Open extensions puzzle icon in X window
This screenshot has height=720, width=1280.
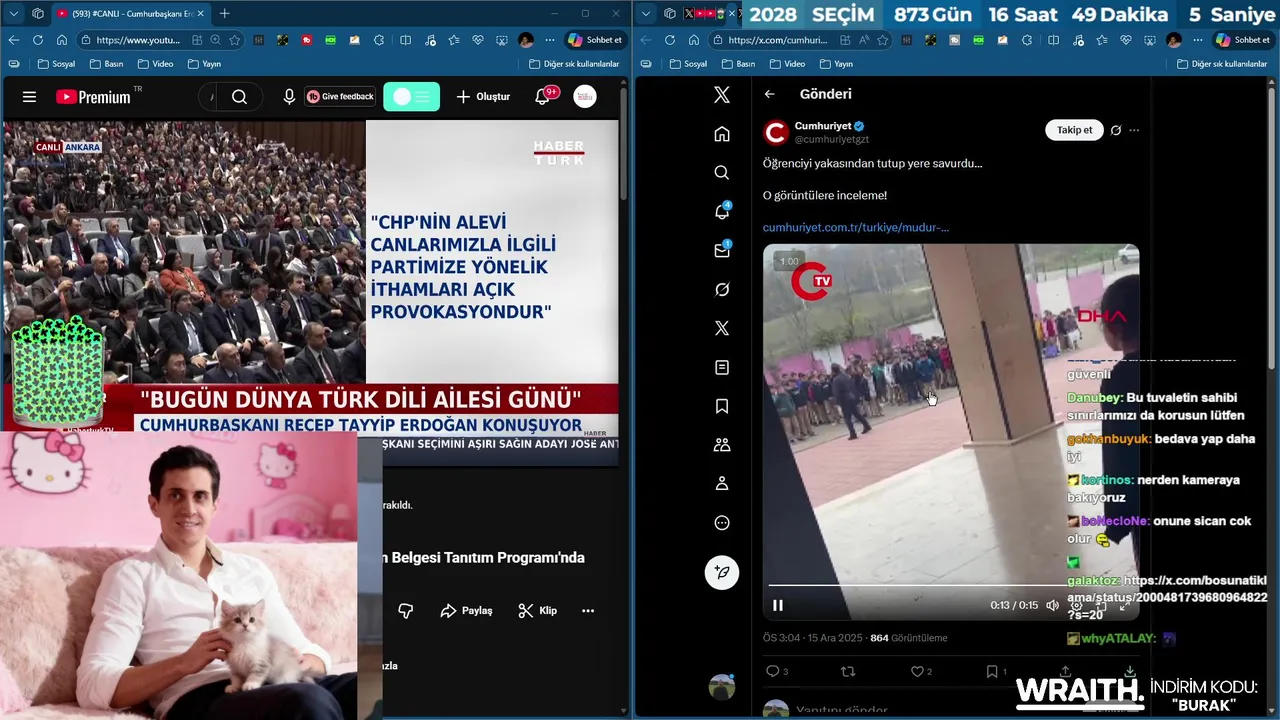coord(1027,40)
